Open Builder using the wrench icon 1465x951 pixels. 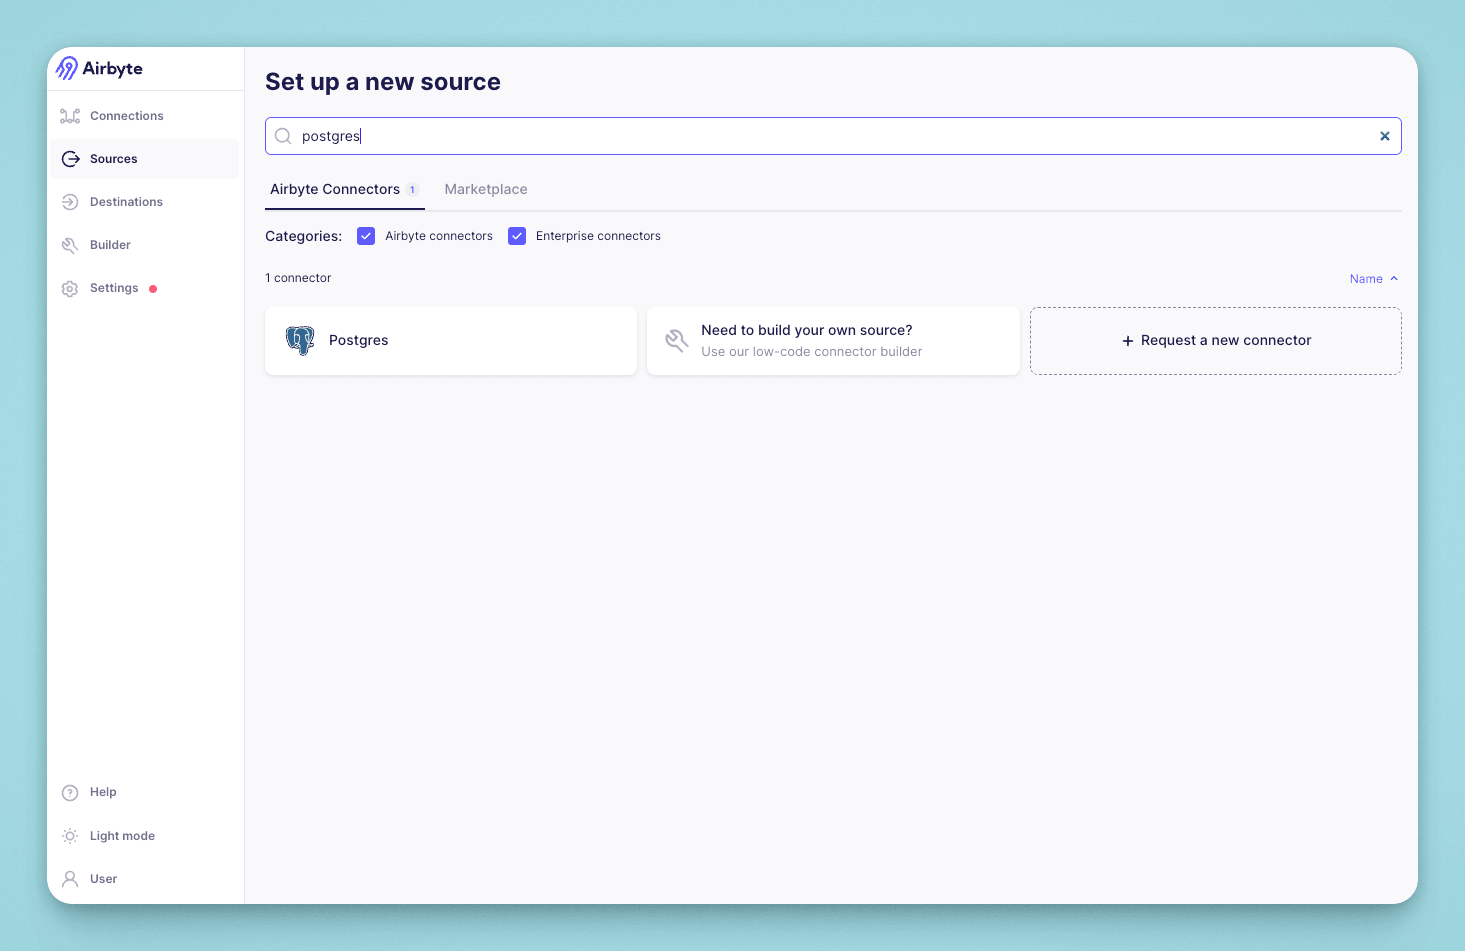(70, 245)
